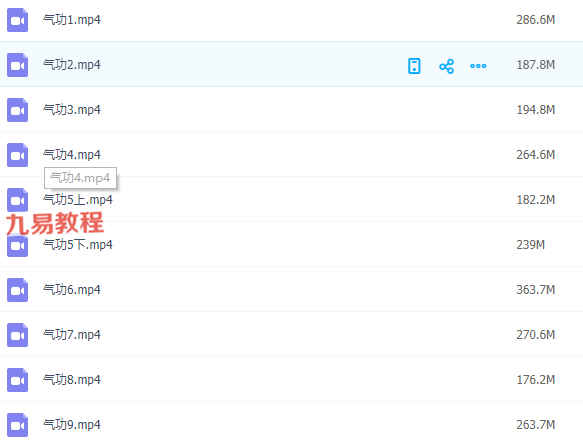This screenshot has height=446, width=583.
Task: Open the file named 气功6.mp4
Action: point(72,290)
